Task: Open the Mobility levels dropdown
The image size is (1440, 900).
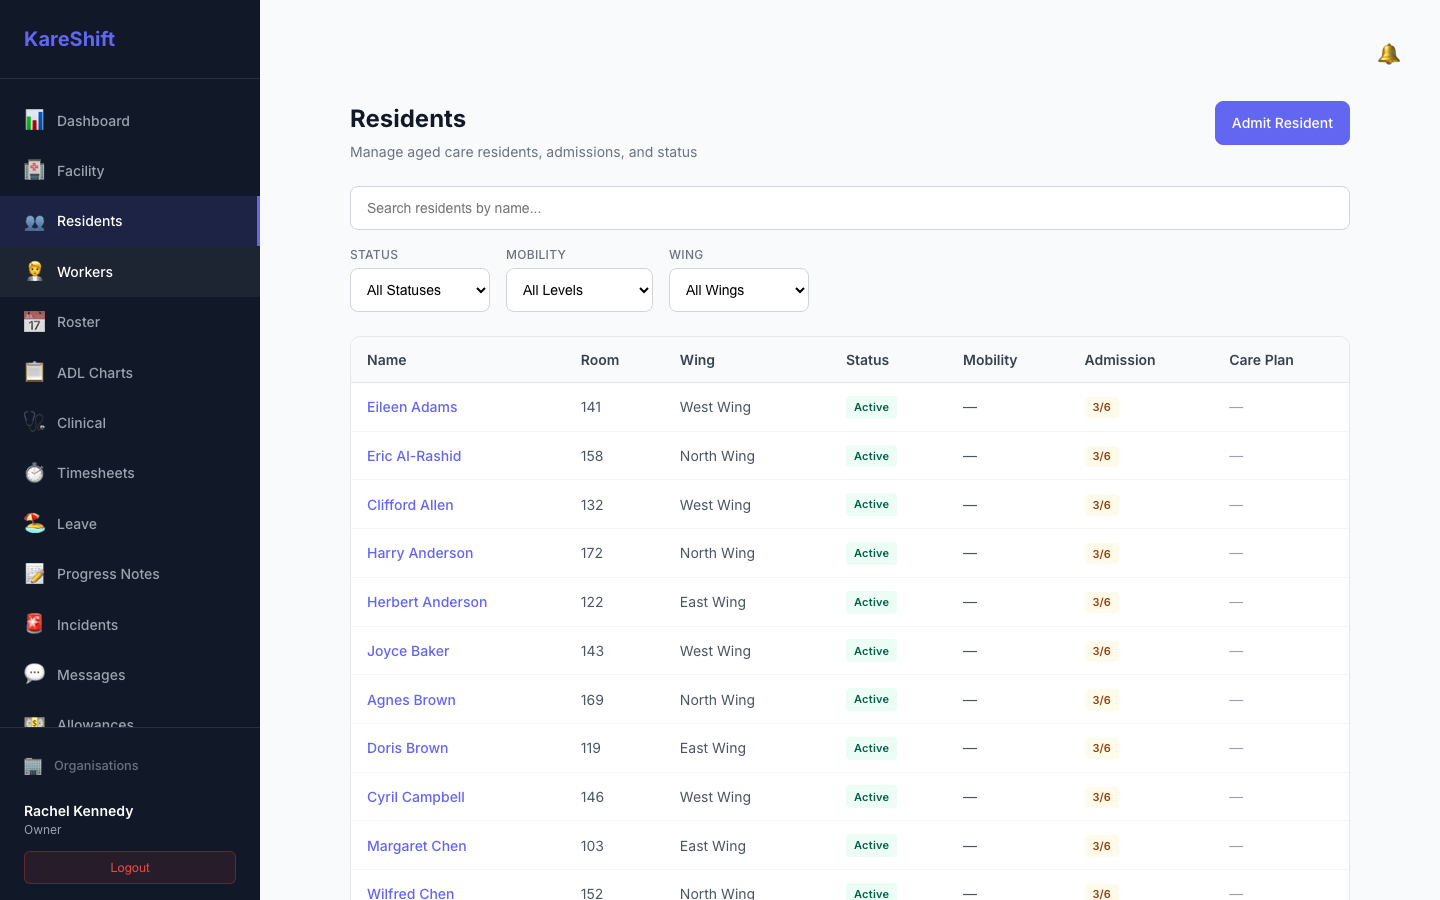Action: tap(579, 290)
